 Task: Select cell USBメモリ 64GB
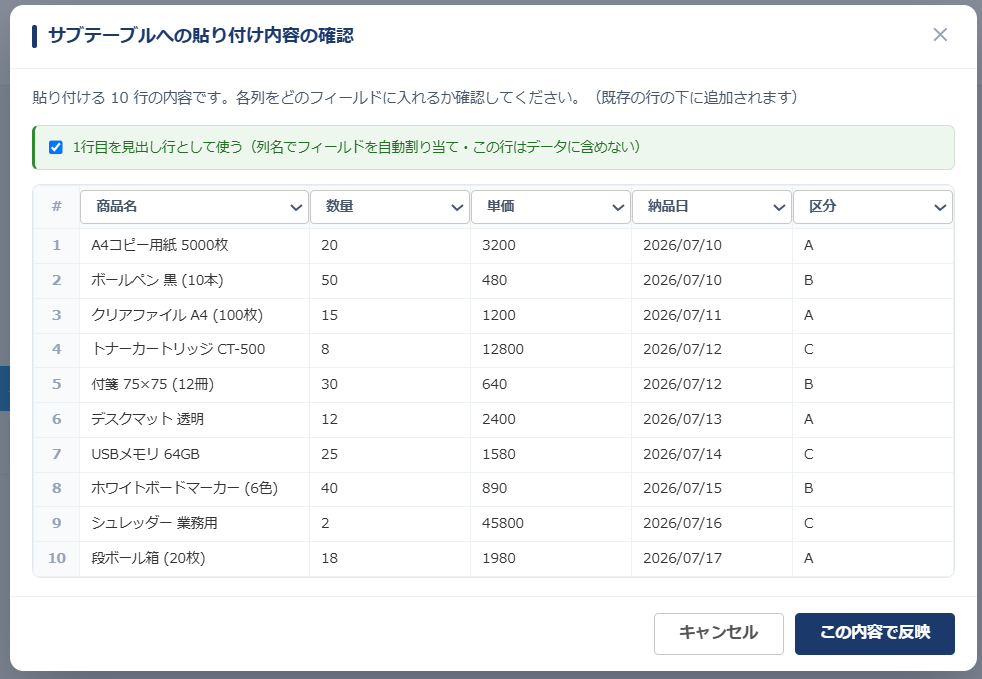(194, 454)
